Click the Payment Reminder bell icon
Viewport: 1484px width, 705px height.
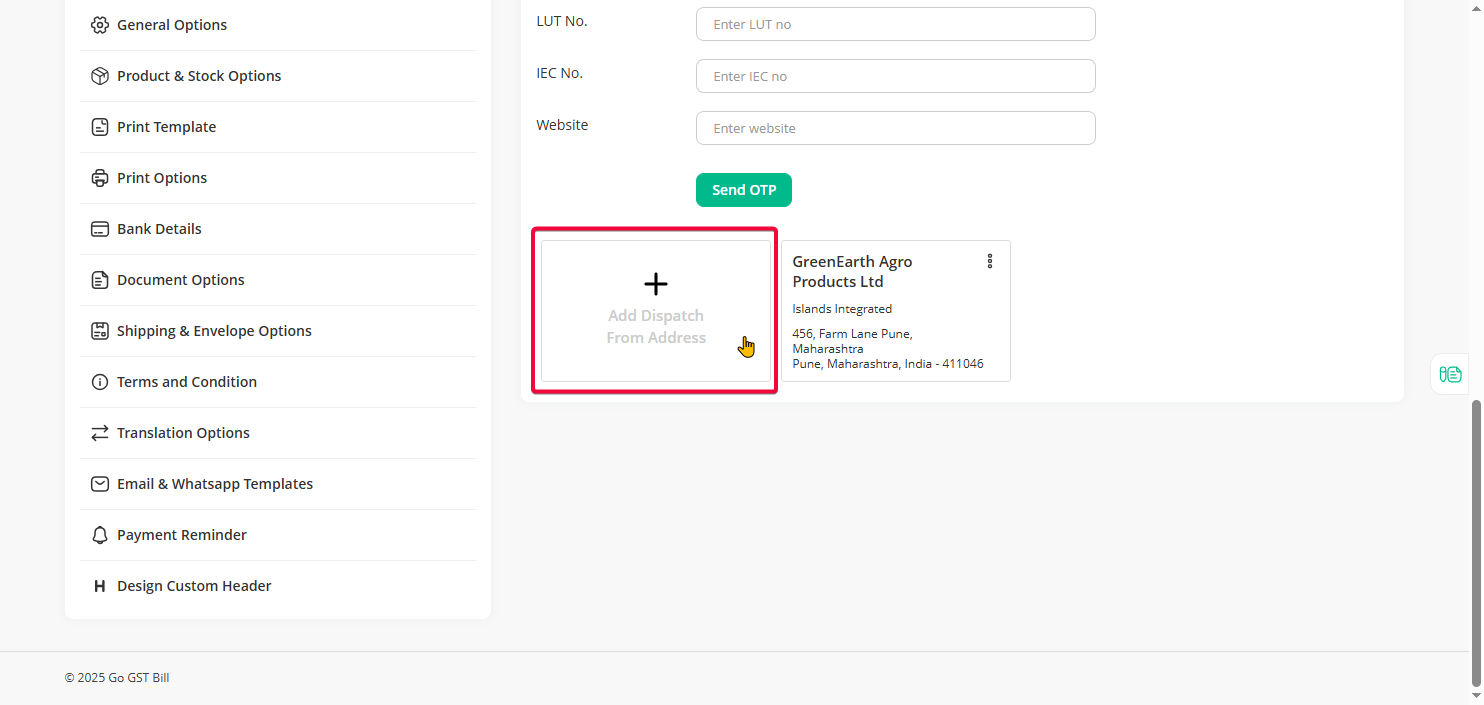pyautogui.click(x=99, y=535)
